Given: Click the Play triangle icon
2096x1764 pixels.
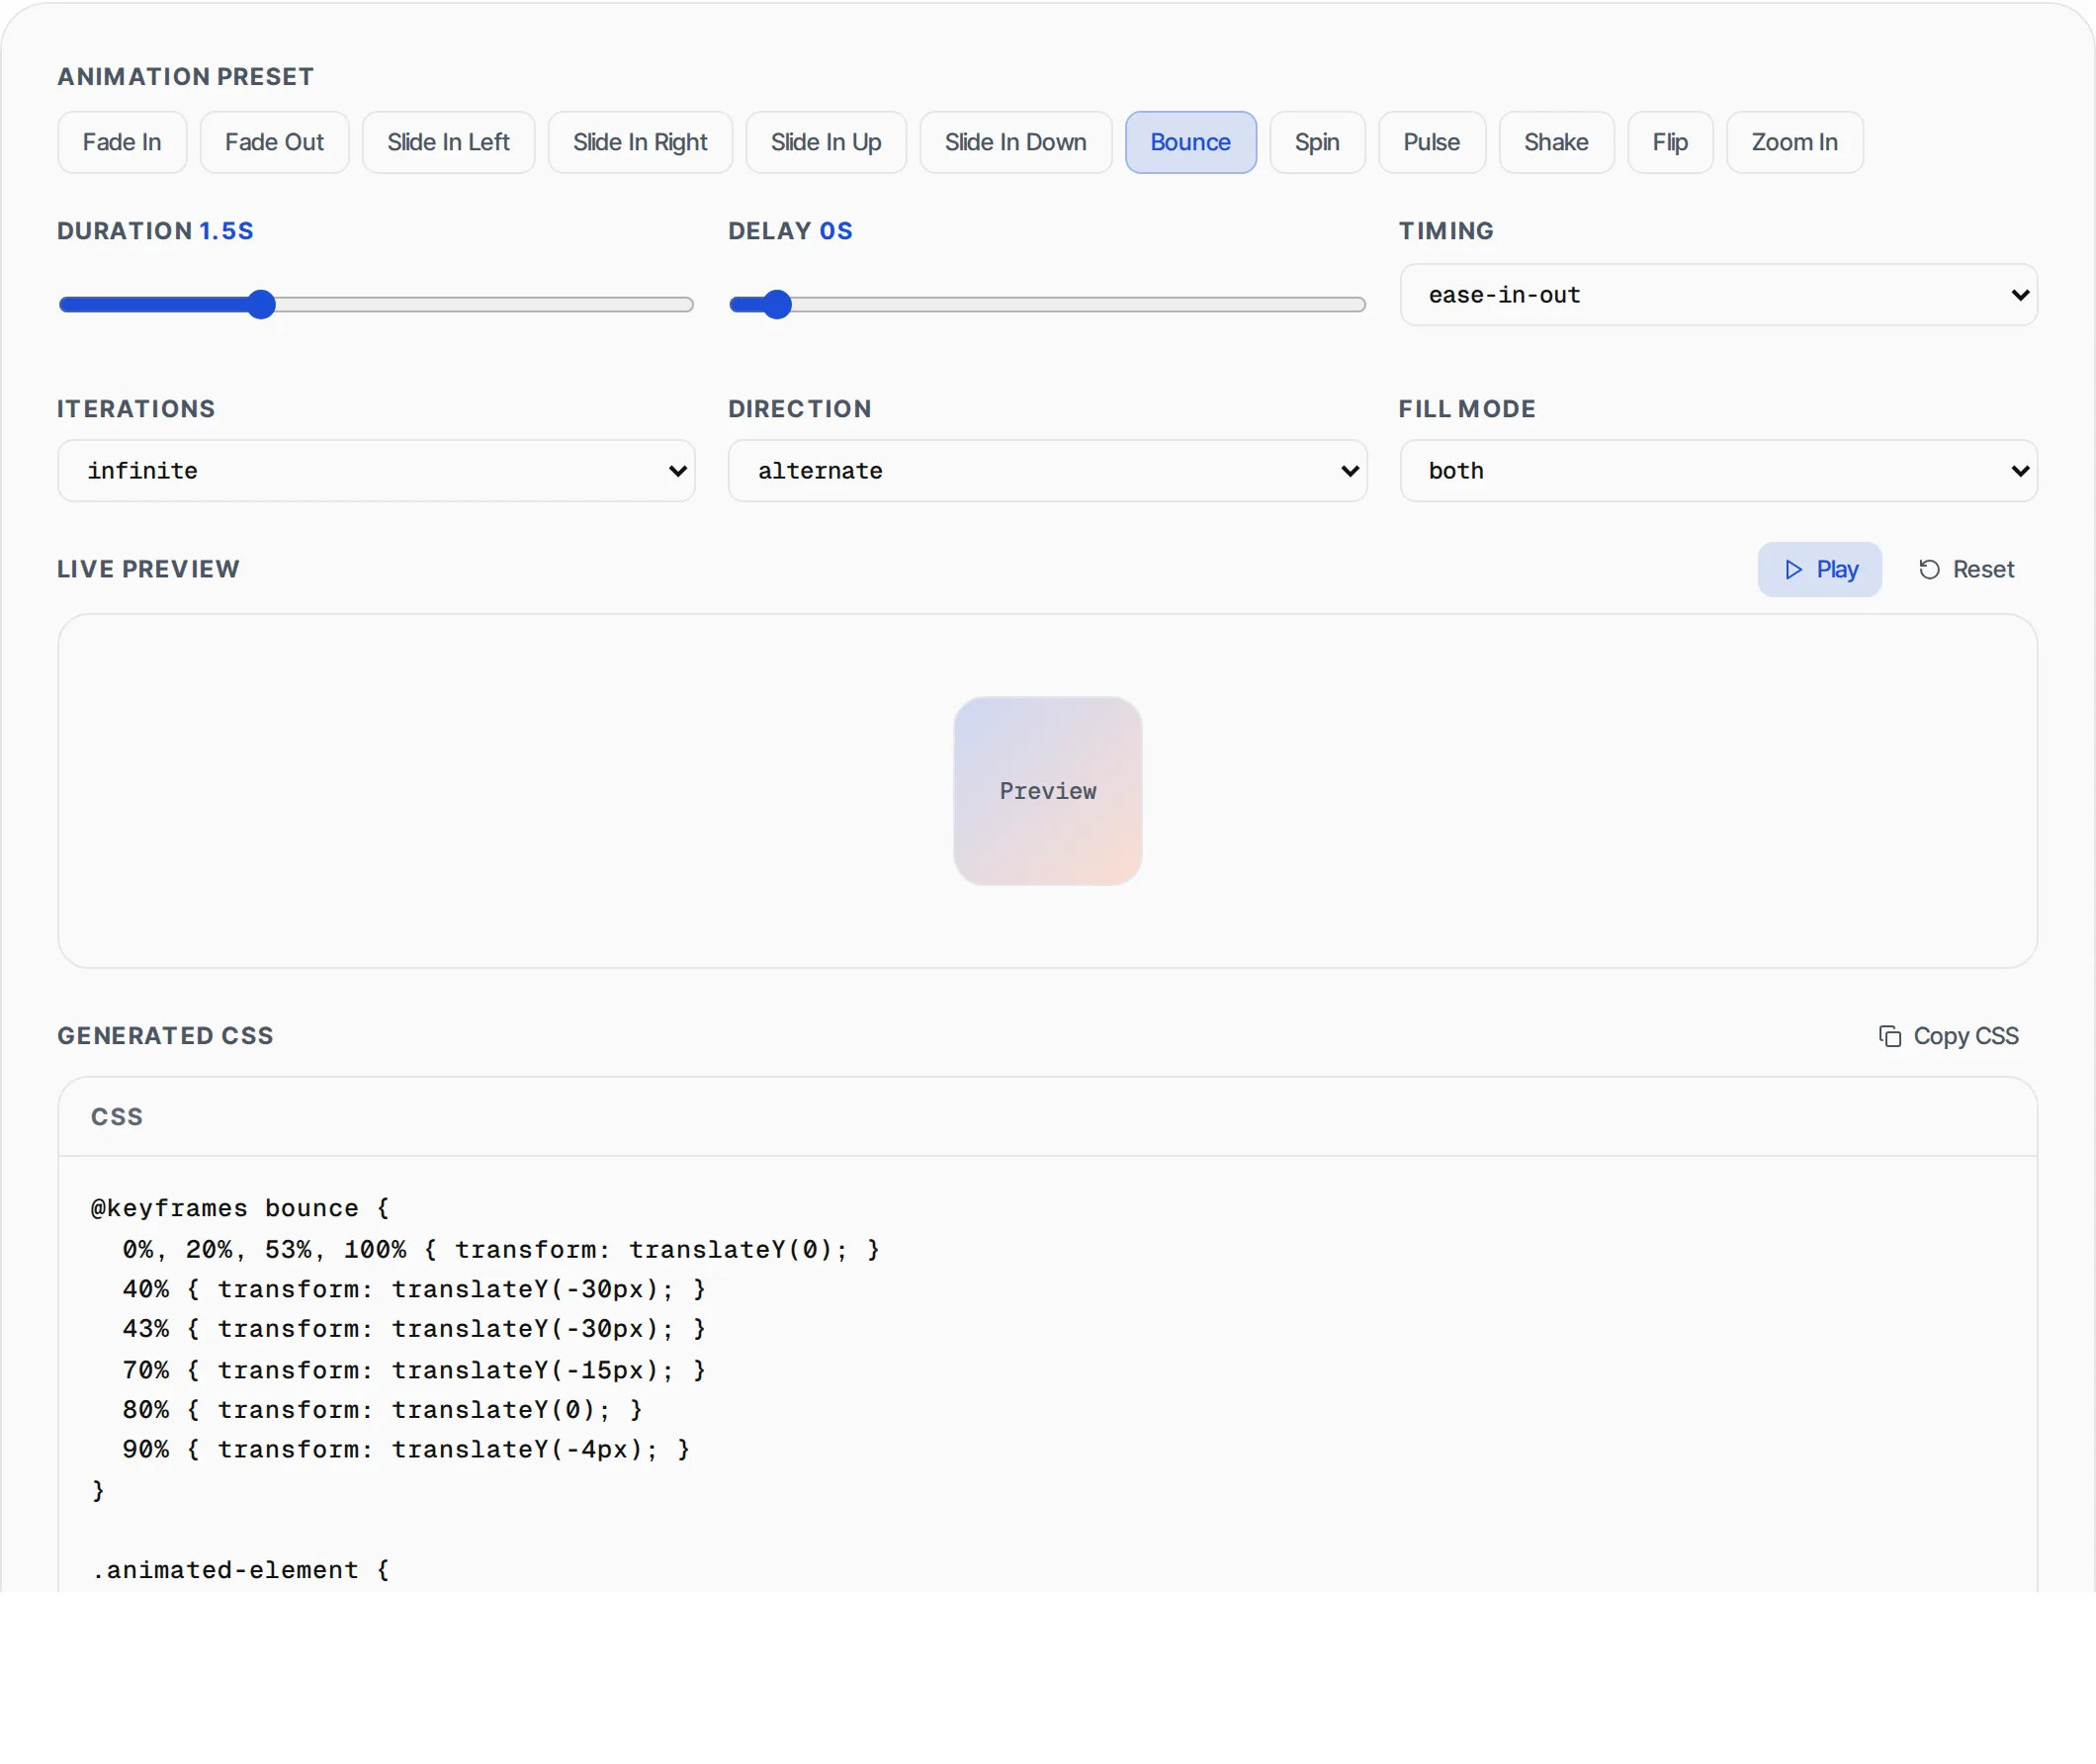Looking at the screenshot, I should pos(1793,569).
